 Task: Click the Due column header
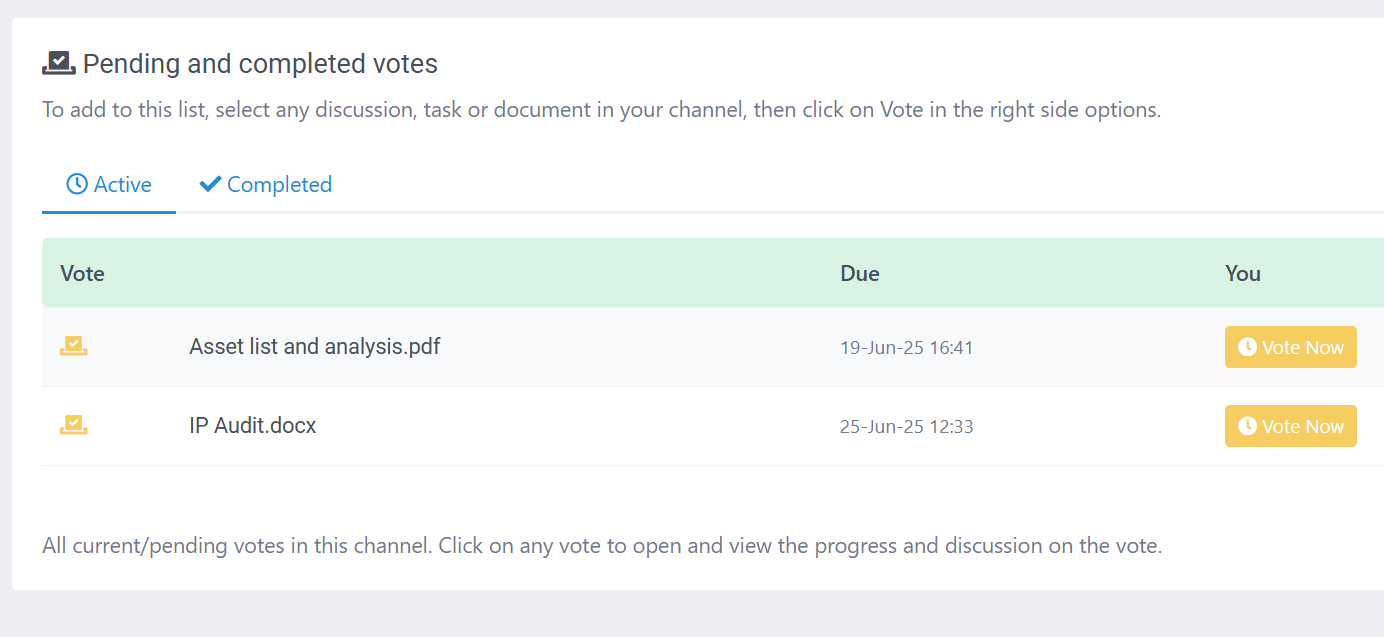point(860,273)
